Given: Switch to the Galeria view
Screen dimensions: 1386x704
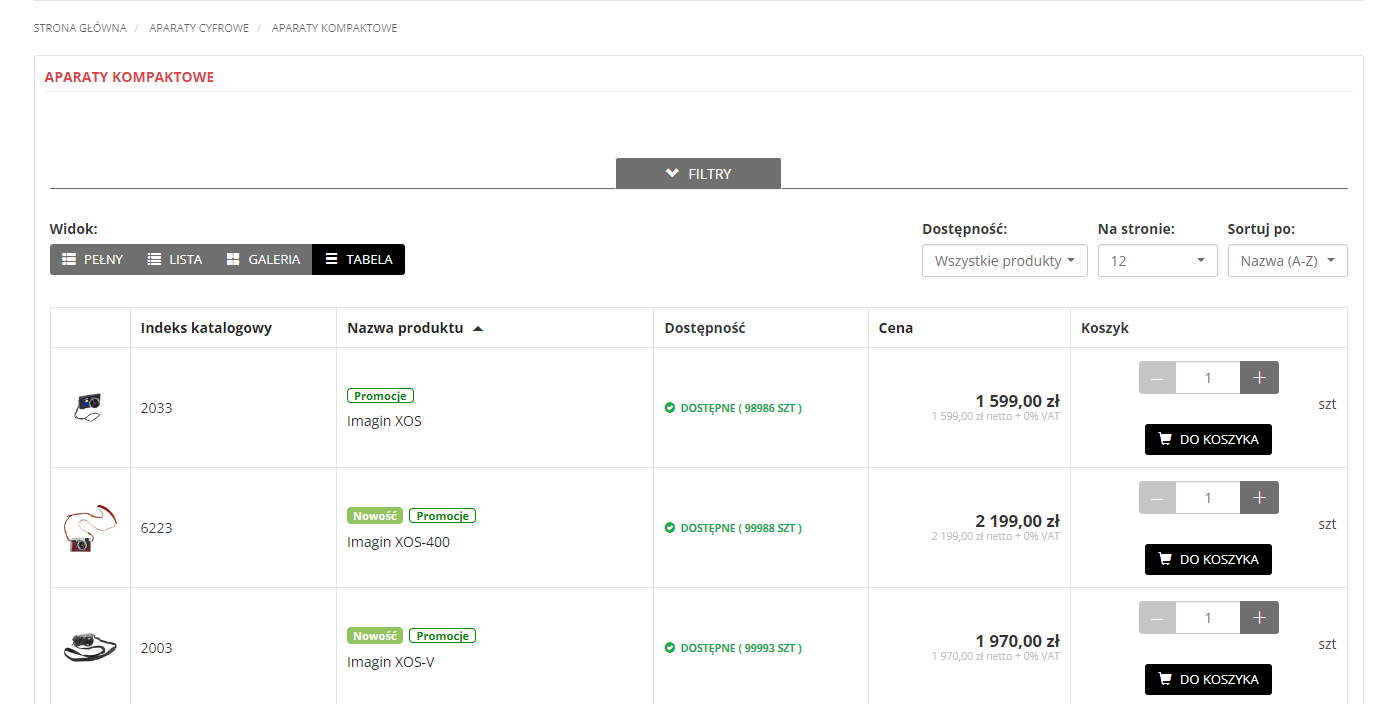Looking at the screenshot, I should tap(263, 259).
